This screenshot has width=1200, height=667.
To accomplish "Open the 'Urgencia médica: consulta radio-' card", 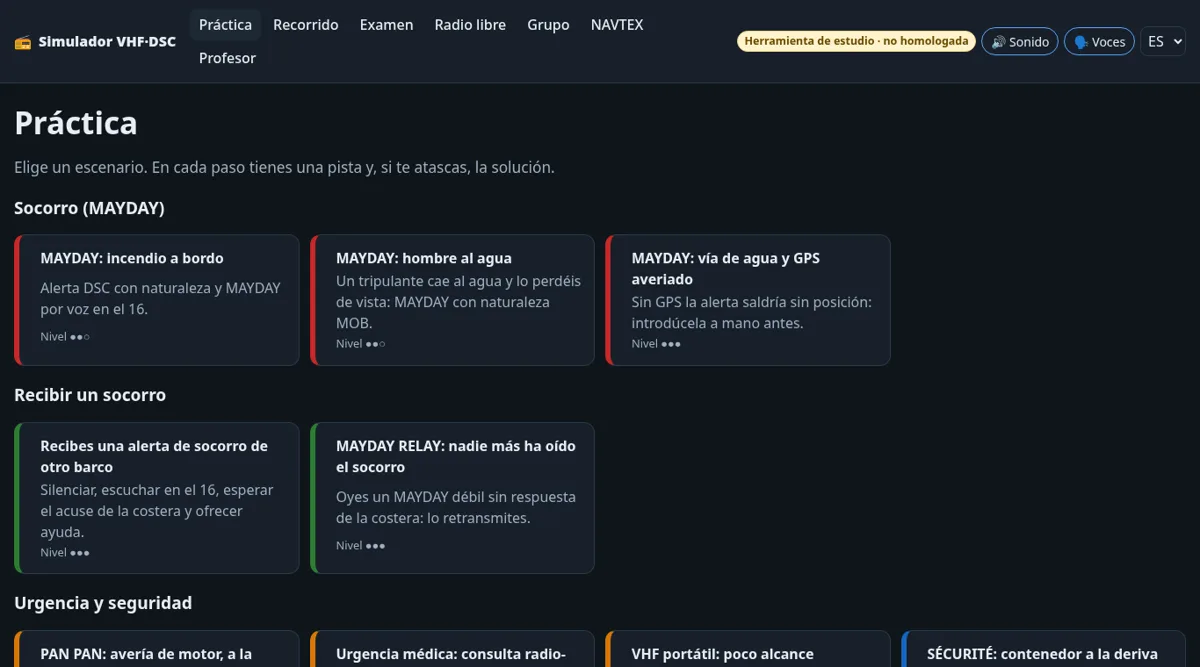I will click(452, 649).
